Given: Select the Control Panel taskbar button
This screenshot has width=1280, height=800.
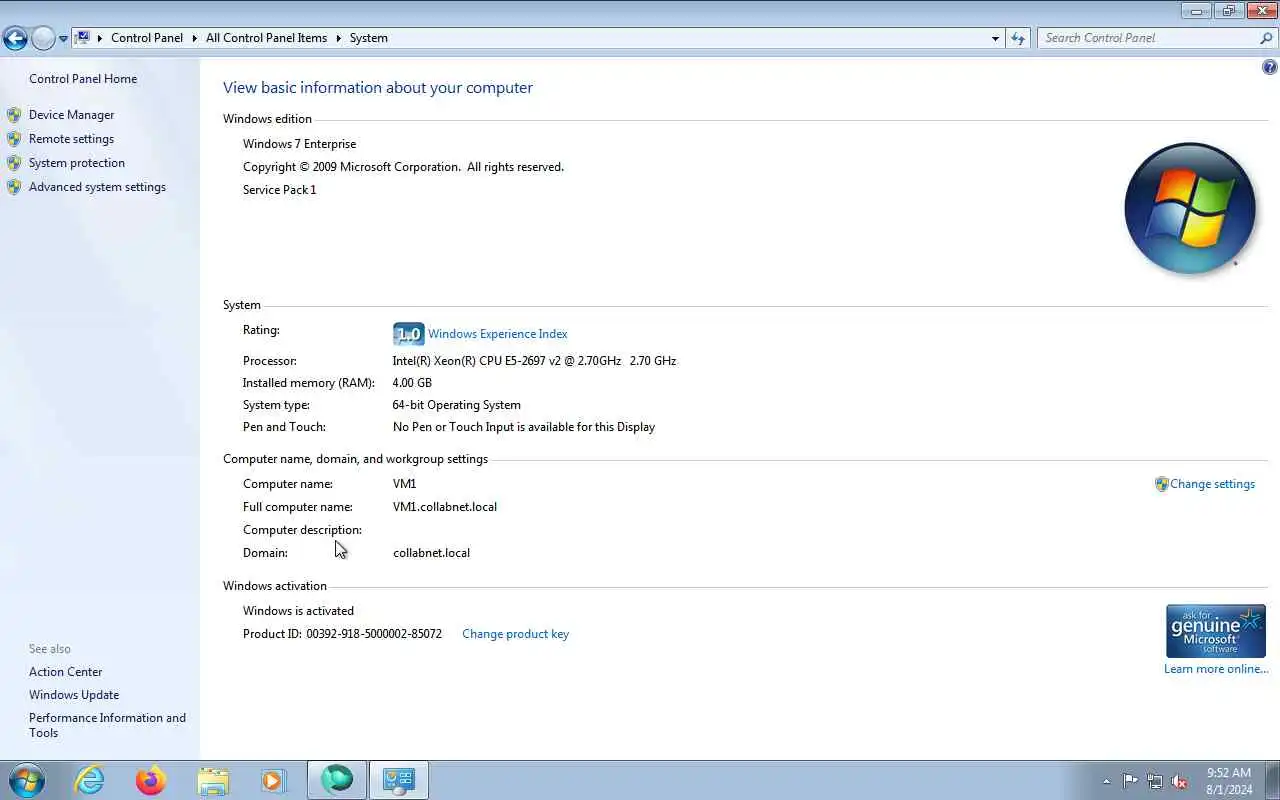Looking at the screenshot, I should click(x=399, y=780).
